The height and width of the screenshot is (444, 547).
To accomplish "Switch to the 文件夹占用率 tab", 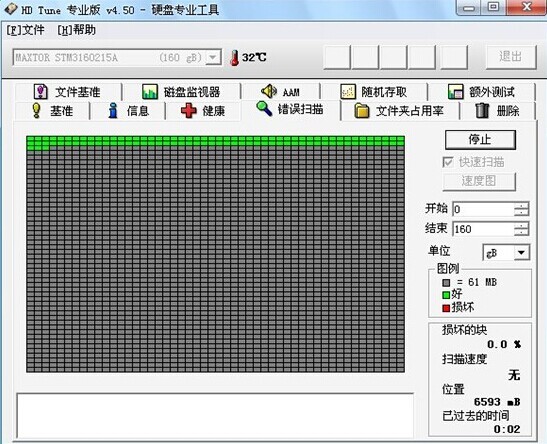I will (400, 111).
